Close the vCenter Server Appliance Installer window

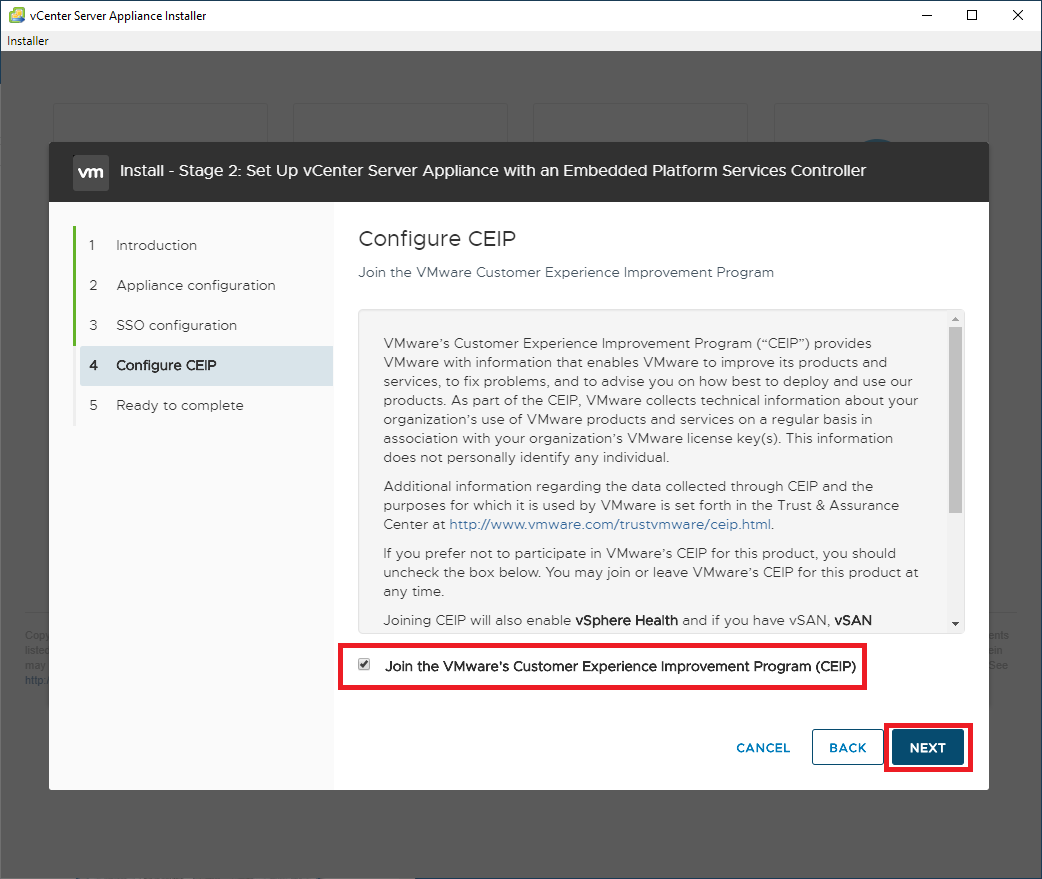point(1018,15)
